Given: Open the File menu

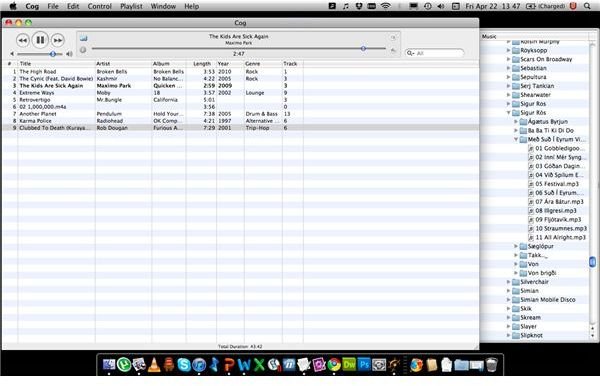Looking at the screenshot, I should tap(53, 6).
